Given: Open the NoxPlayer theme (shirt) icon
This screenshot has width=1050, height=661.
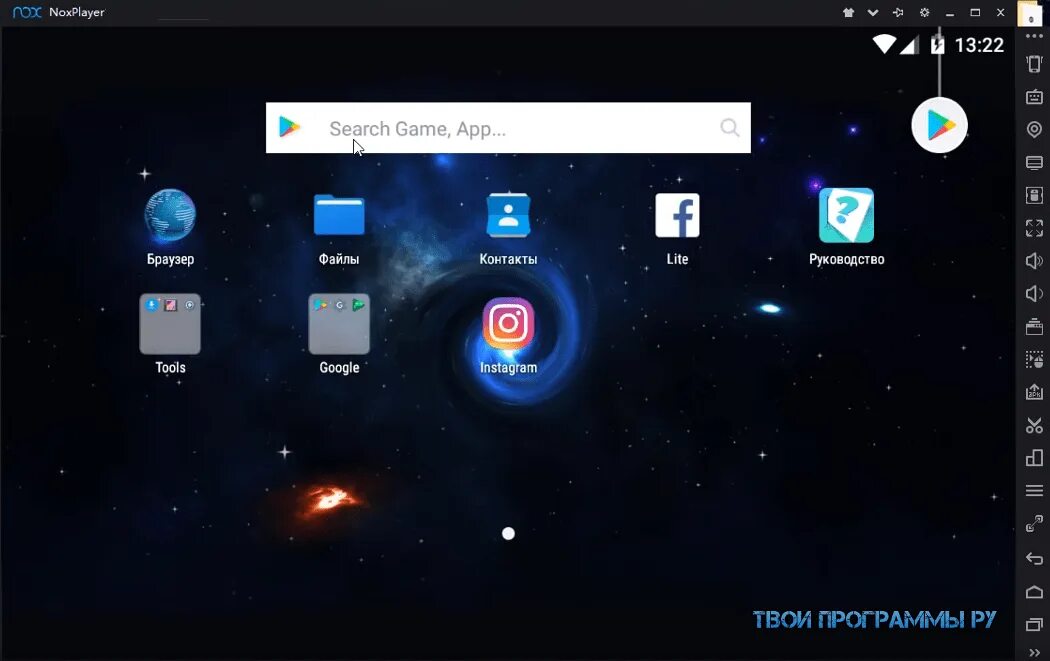Looking at the screenshot, I should point(848,12).
